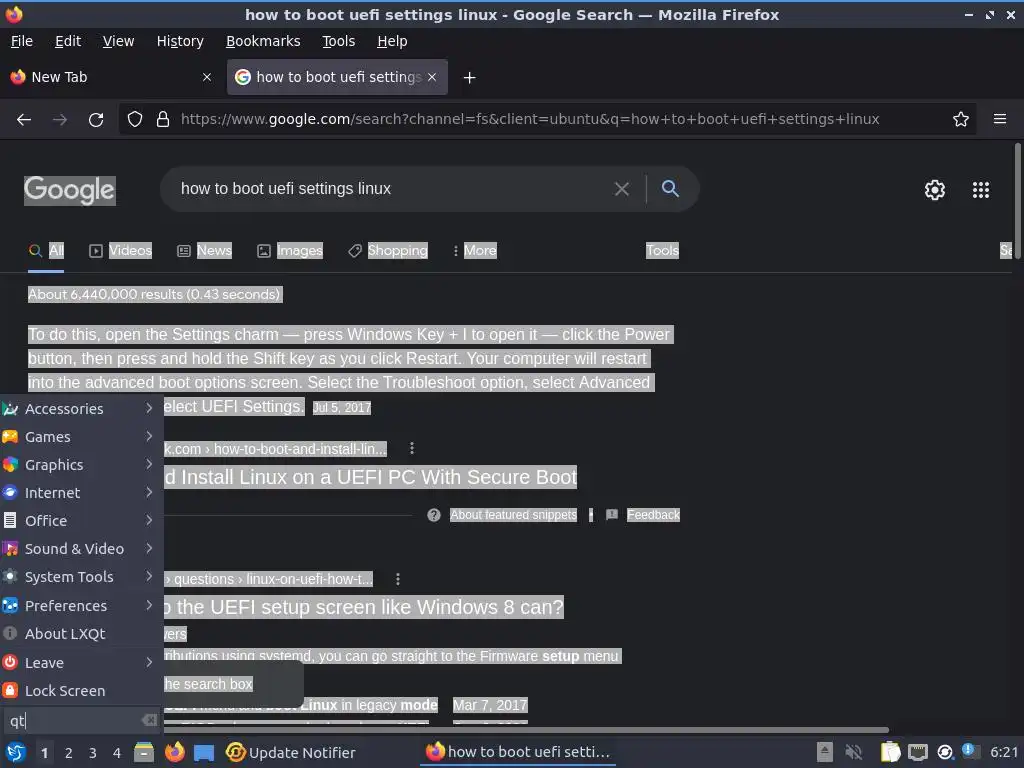Reload the current Google search page

pyautogui.click(x=96, y=120)
